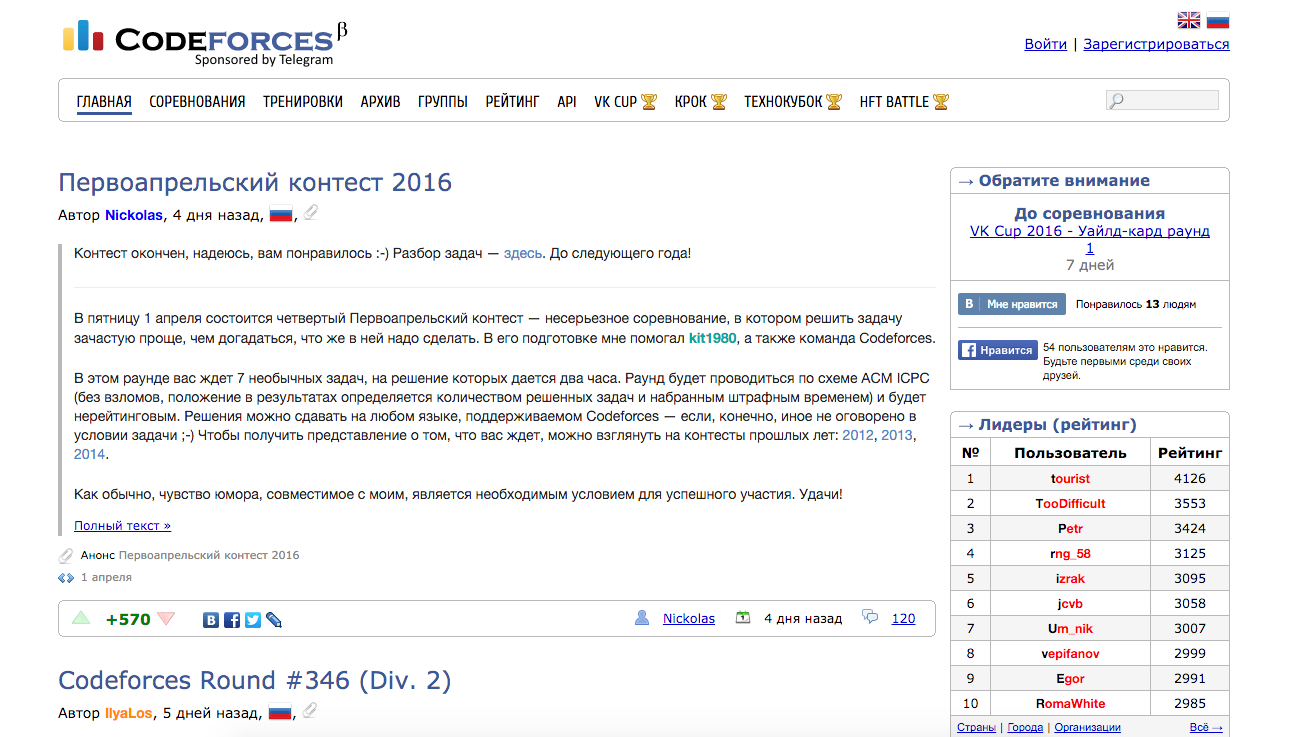
Task: Share post on VK icon
Action: point(211,619)
